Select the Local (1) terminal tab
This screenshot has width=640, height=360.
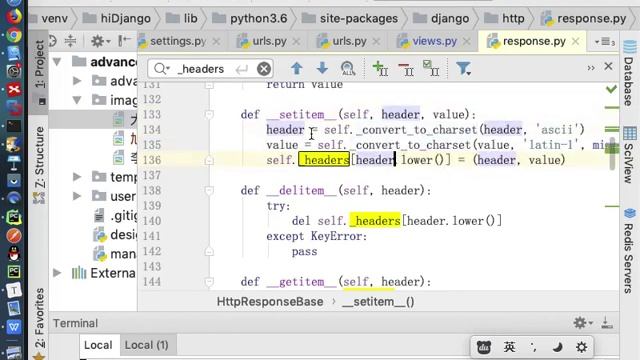click(147, 345)
